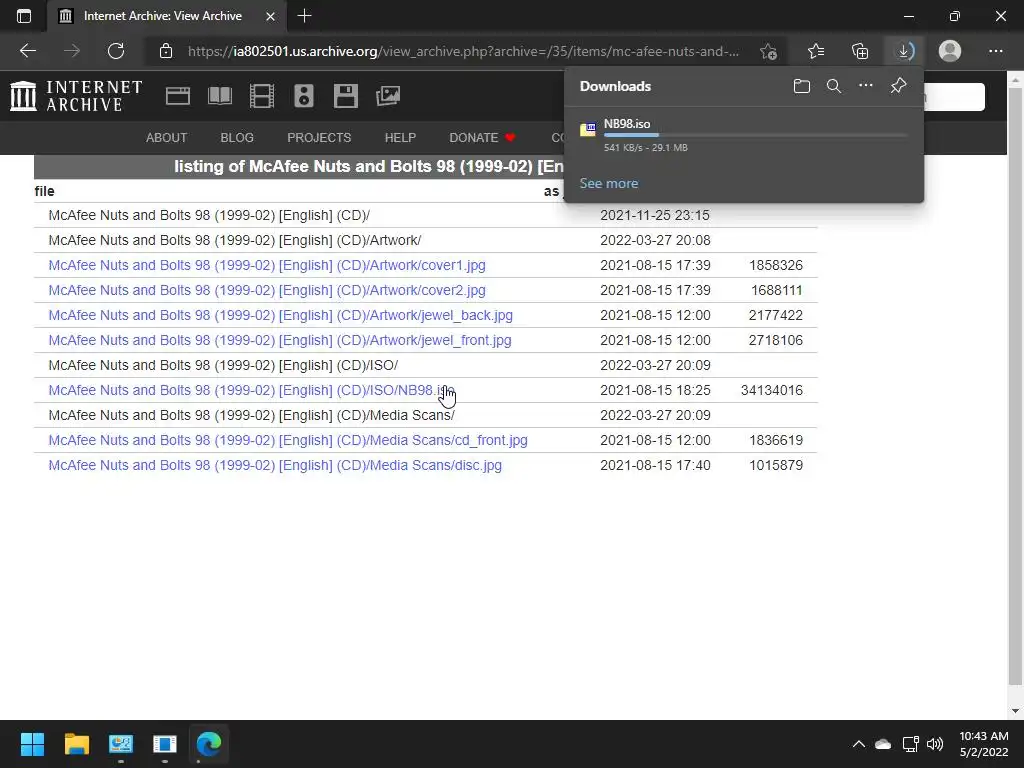Click the ISO/NB98.iso file link
The height and width of the screenshot is (768, 1024).
(251, 391)
